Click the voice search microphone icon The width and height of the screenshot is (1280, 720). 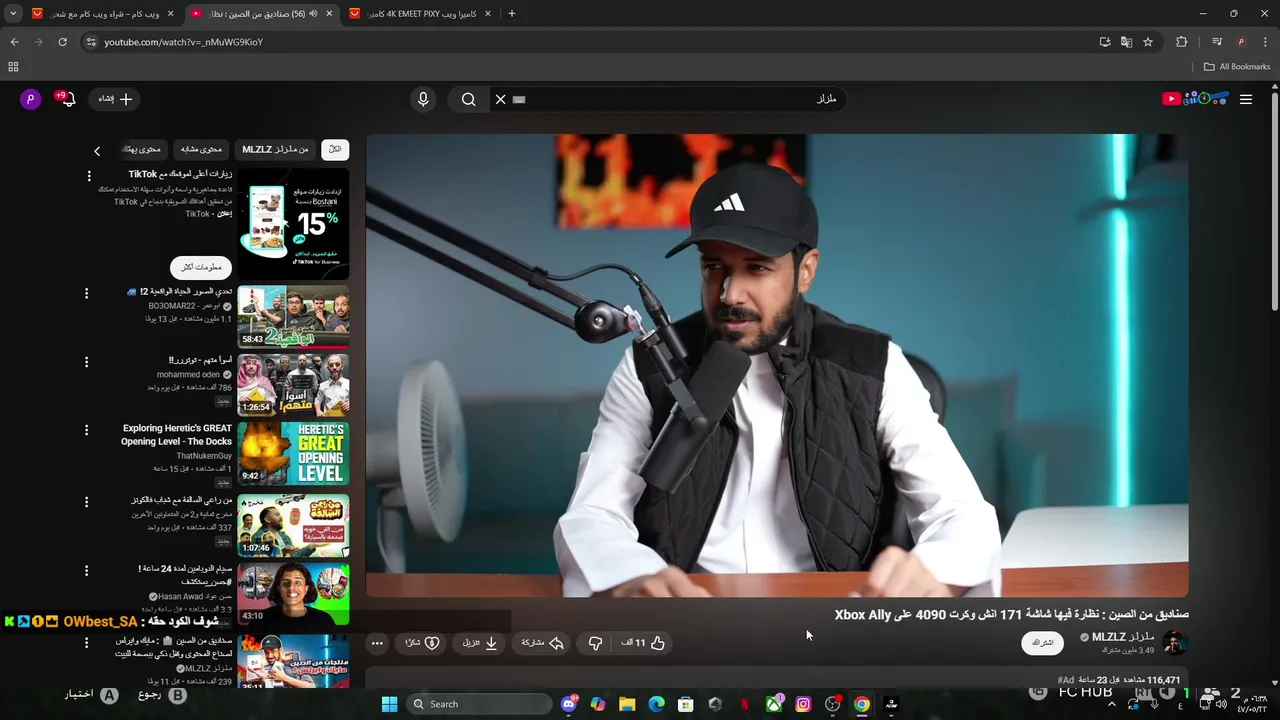(423, 99)
